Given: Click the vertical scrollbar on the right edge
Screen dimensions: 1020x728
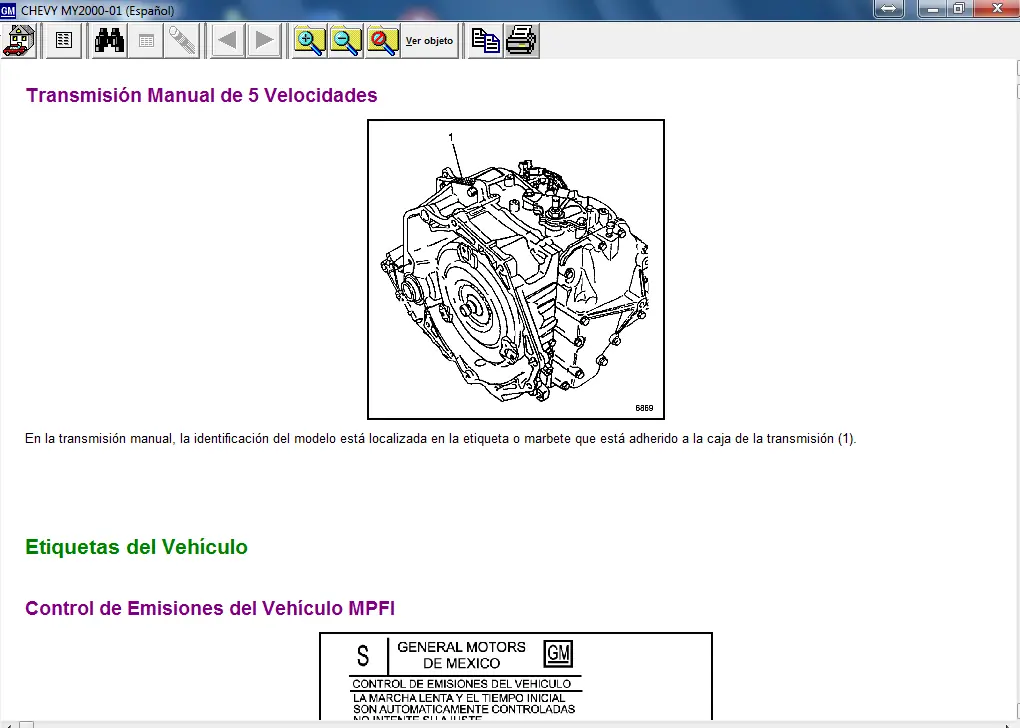Looking at the screenshot, I should (x=1017, y=390).
